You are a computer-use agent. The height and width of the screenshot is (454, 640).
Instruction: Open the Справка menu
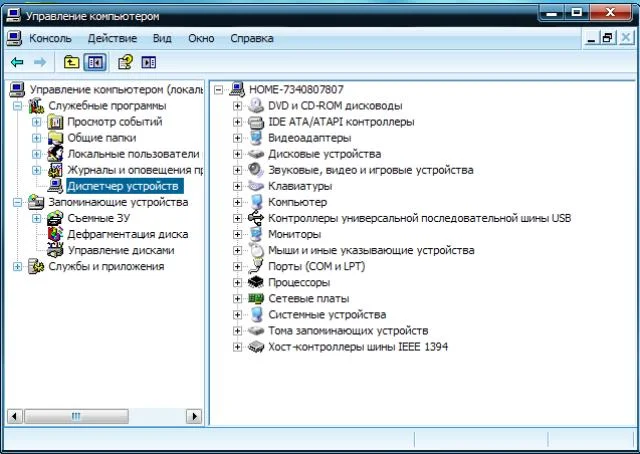(252, 38)
